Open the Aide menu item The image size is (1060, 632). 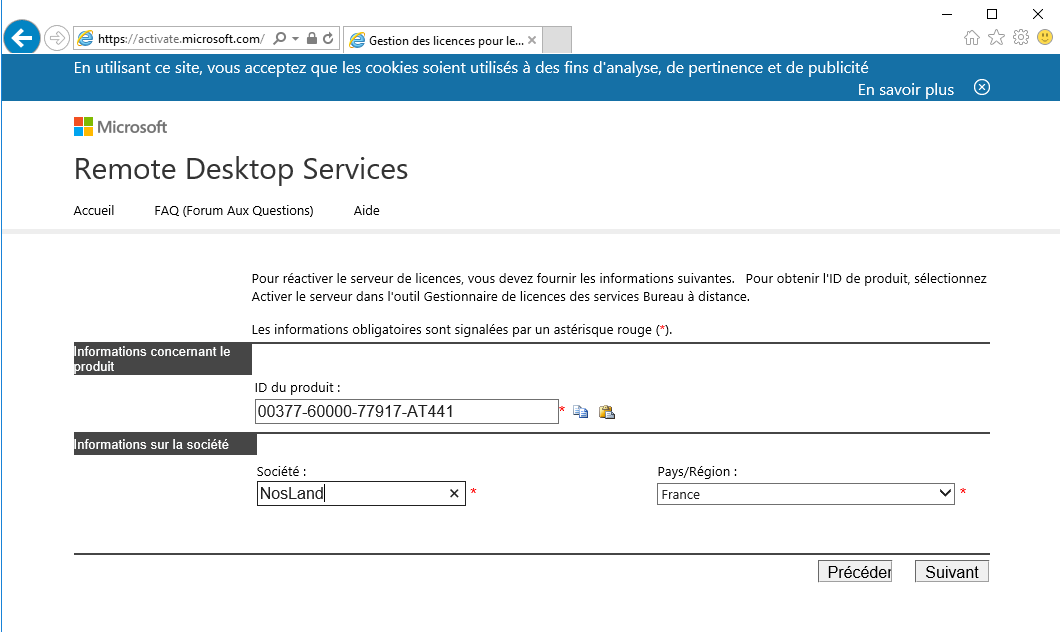[366, 210]
